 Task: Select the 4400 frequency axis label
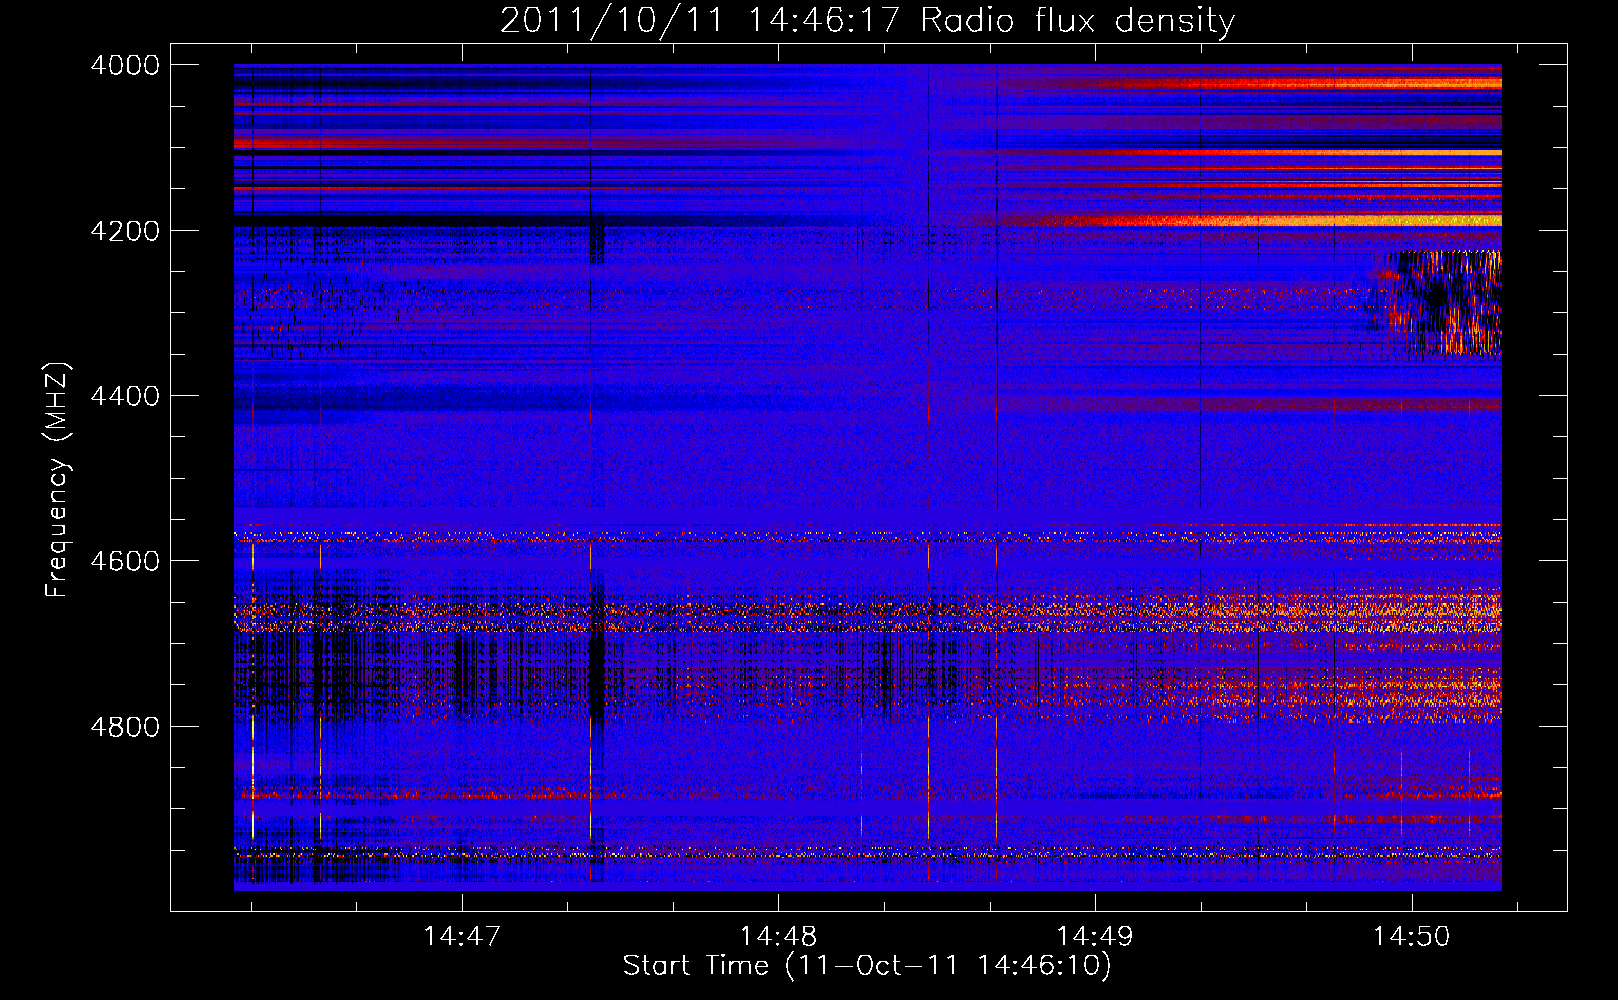click(x=125, y=396)
